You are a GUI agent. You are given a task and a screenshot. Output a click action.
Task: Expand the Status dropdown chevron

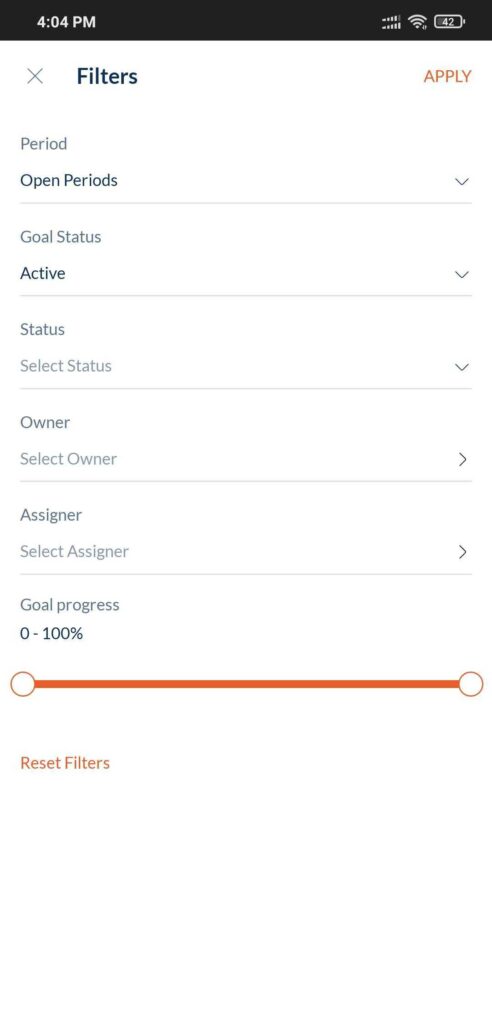[462, 366]
